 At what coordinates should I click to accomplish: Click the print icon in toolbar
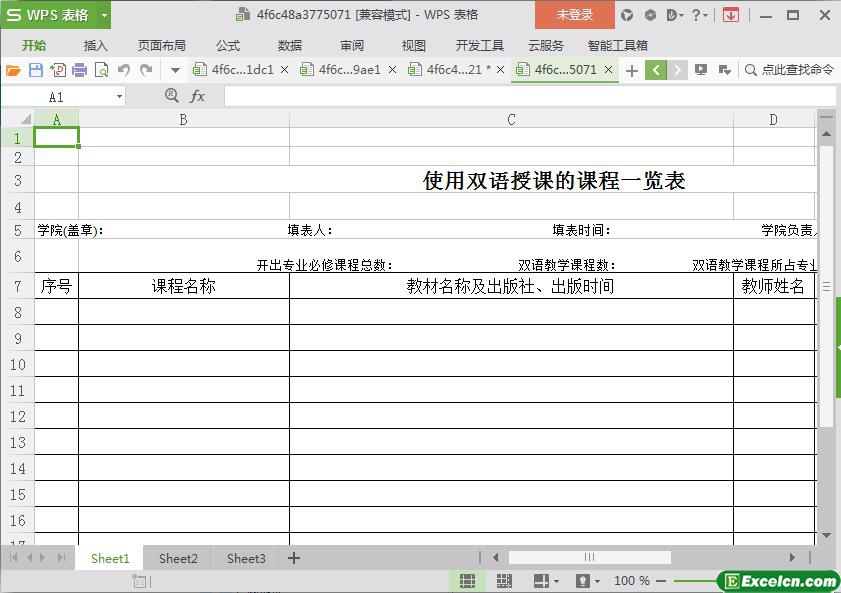pyautogui.click(x=79, y=70)
